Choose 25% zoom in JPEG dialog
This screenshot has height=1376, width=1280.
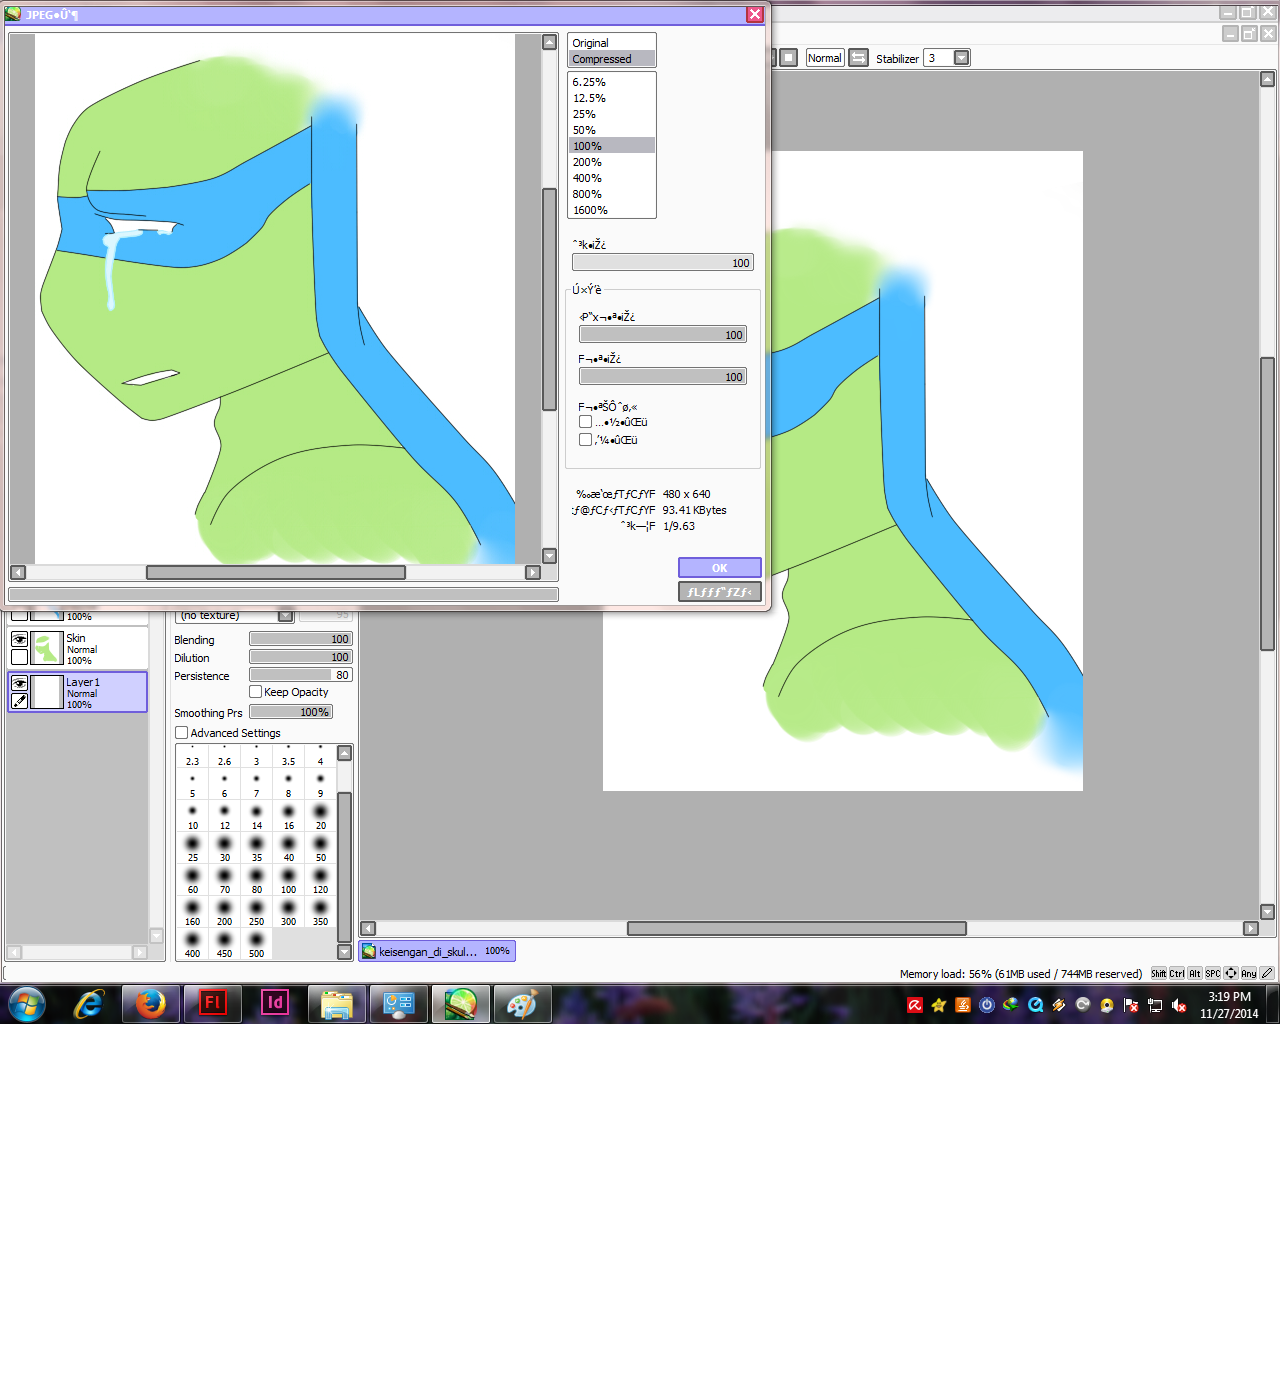[x=612, y=114]
